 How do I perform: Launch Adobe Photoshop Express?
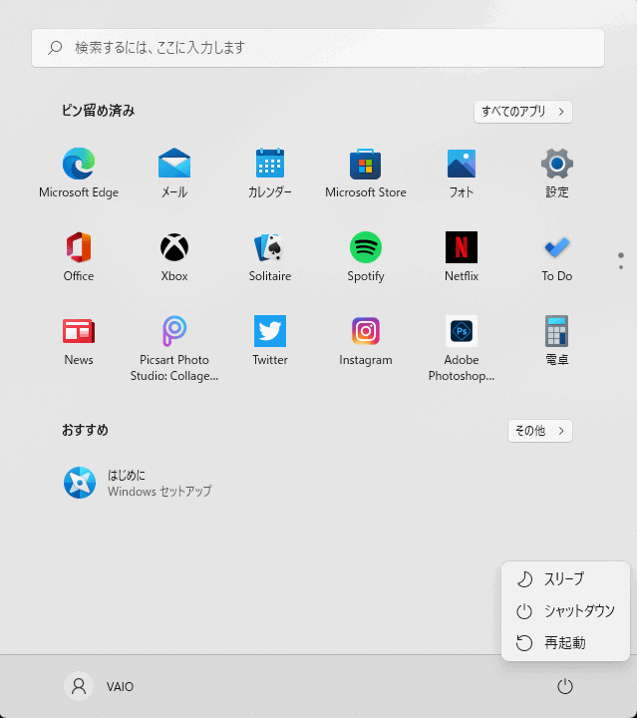pyautogui.click(x=461, y=348)
